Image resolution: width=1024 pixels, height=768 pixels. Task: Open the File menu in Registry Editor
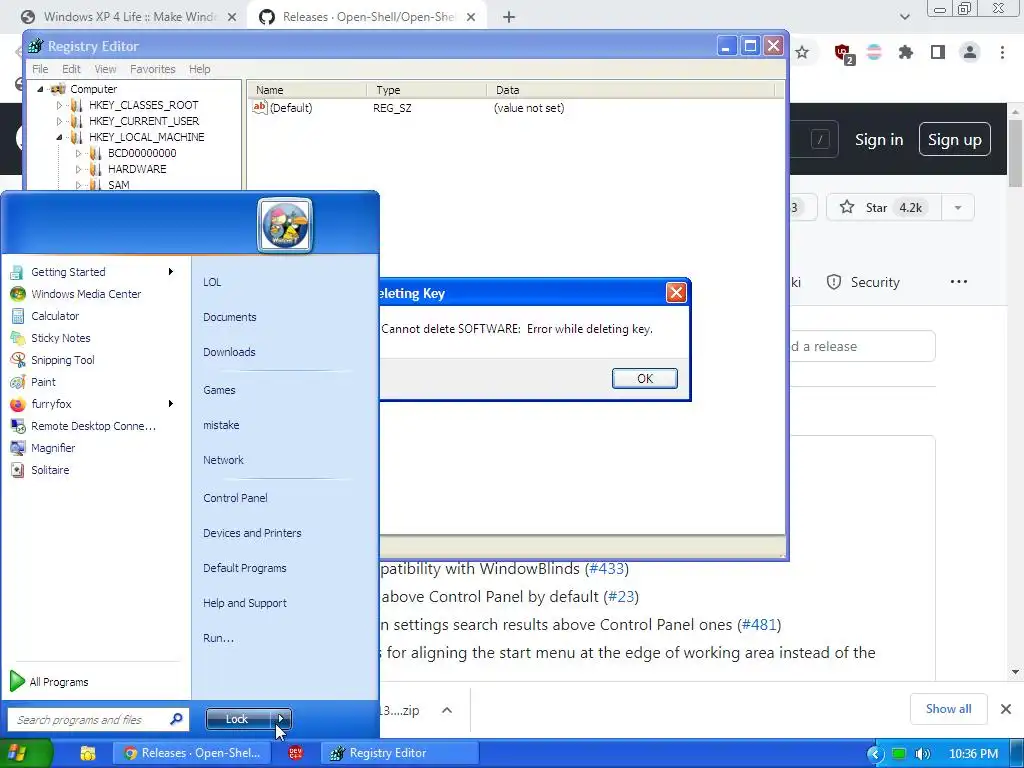[40, 69]
